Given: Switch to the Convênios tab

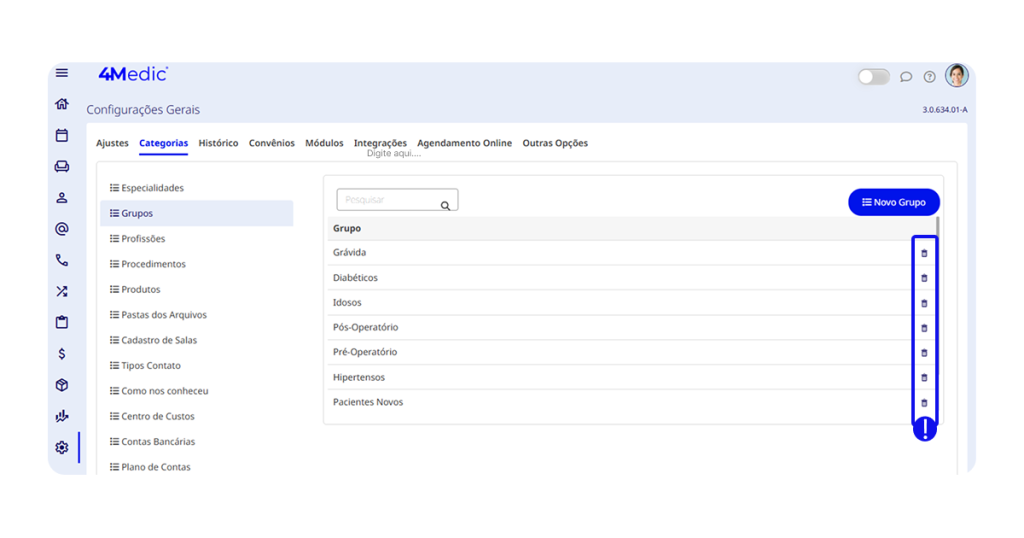Looking at the screenshot, I should [x=272, y=143].
